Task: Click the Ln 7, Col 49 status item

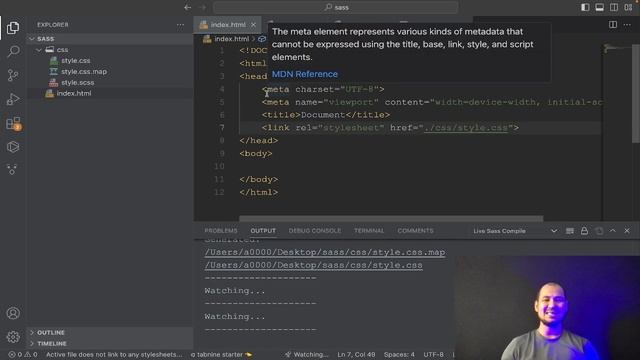Action: (x=356, y=355)
